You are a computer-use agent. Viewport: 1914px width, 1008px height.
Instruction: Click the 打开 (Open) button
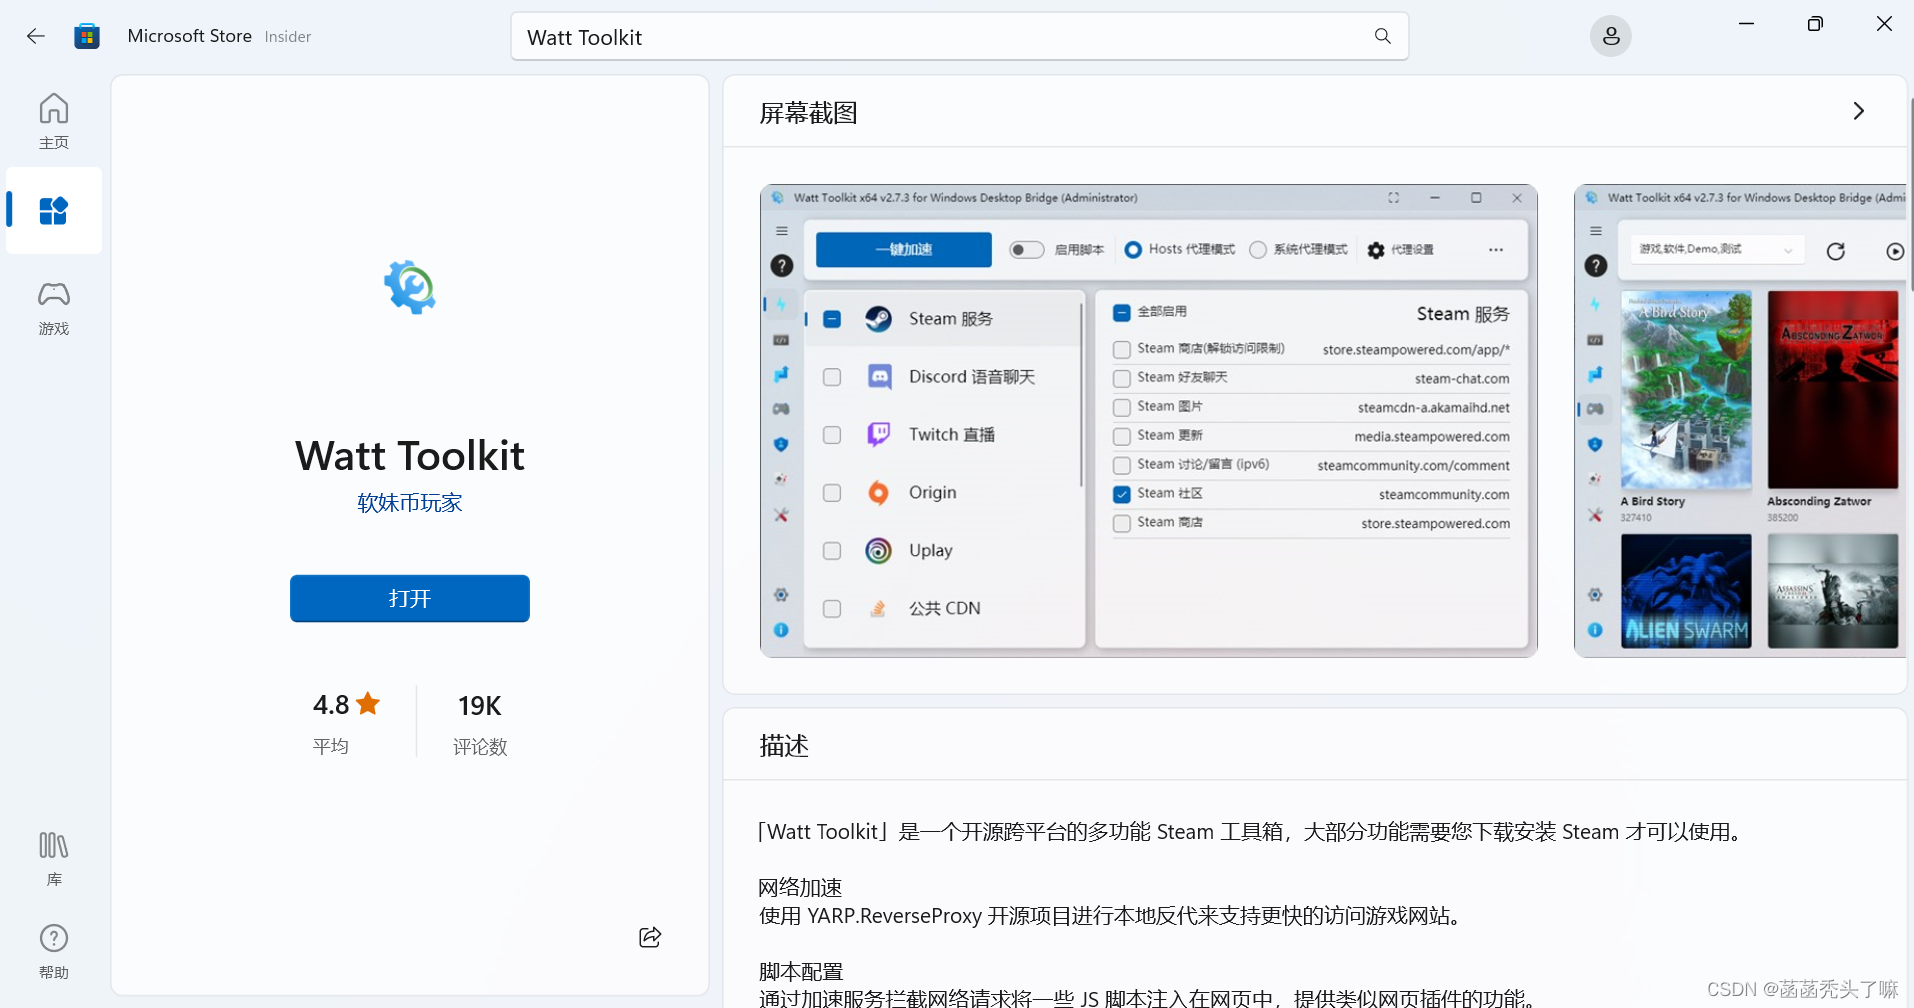[x=409, y=598]
